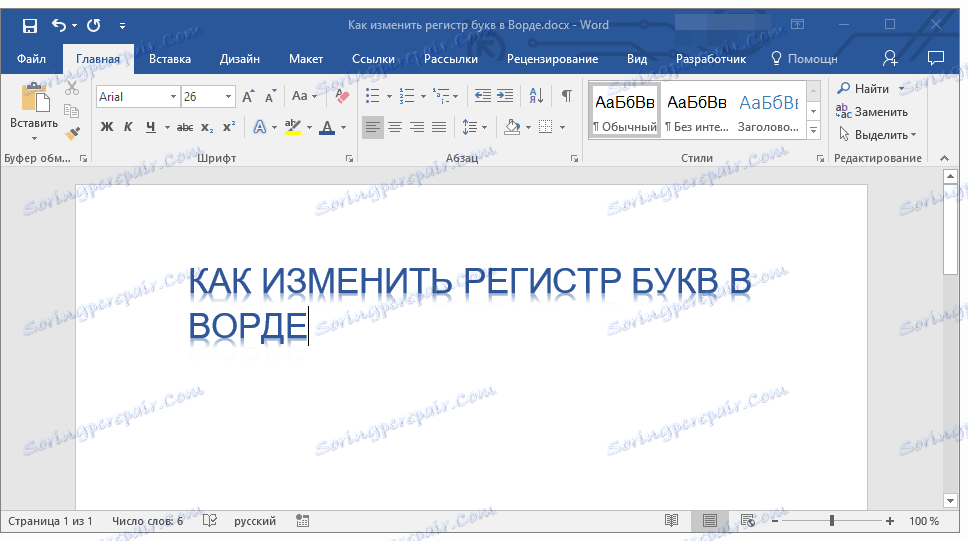The width and height of the screenshot is (968, 541).
Task: Toggle show paragraph marks ¶
Action: 567,96
